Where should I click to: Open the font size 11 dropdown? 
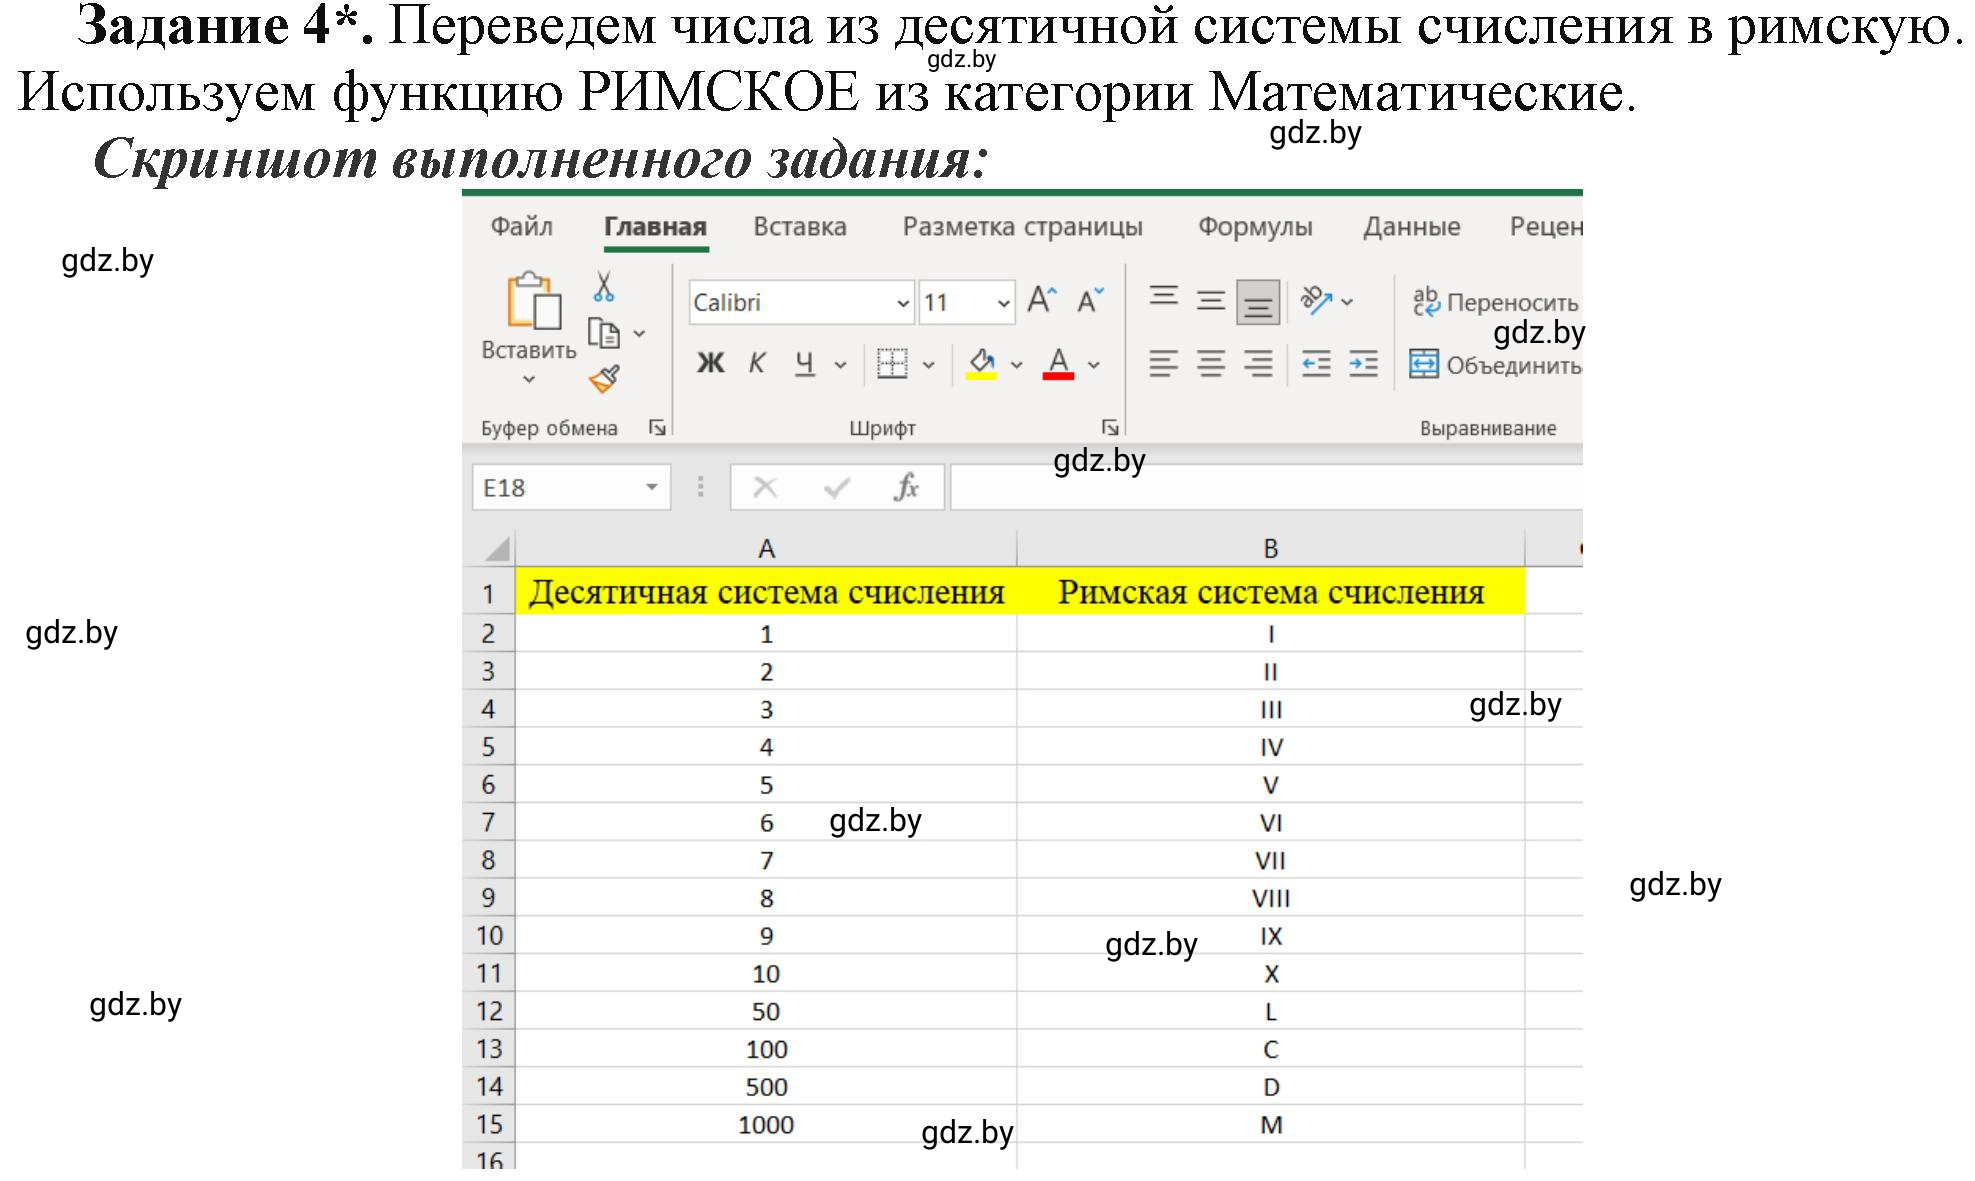pyautogui.click(x=1003, y=303)
